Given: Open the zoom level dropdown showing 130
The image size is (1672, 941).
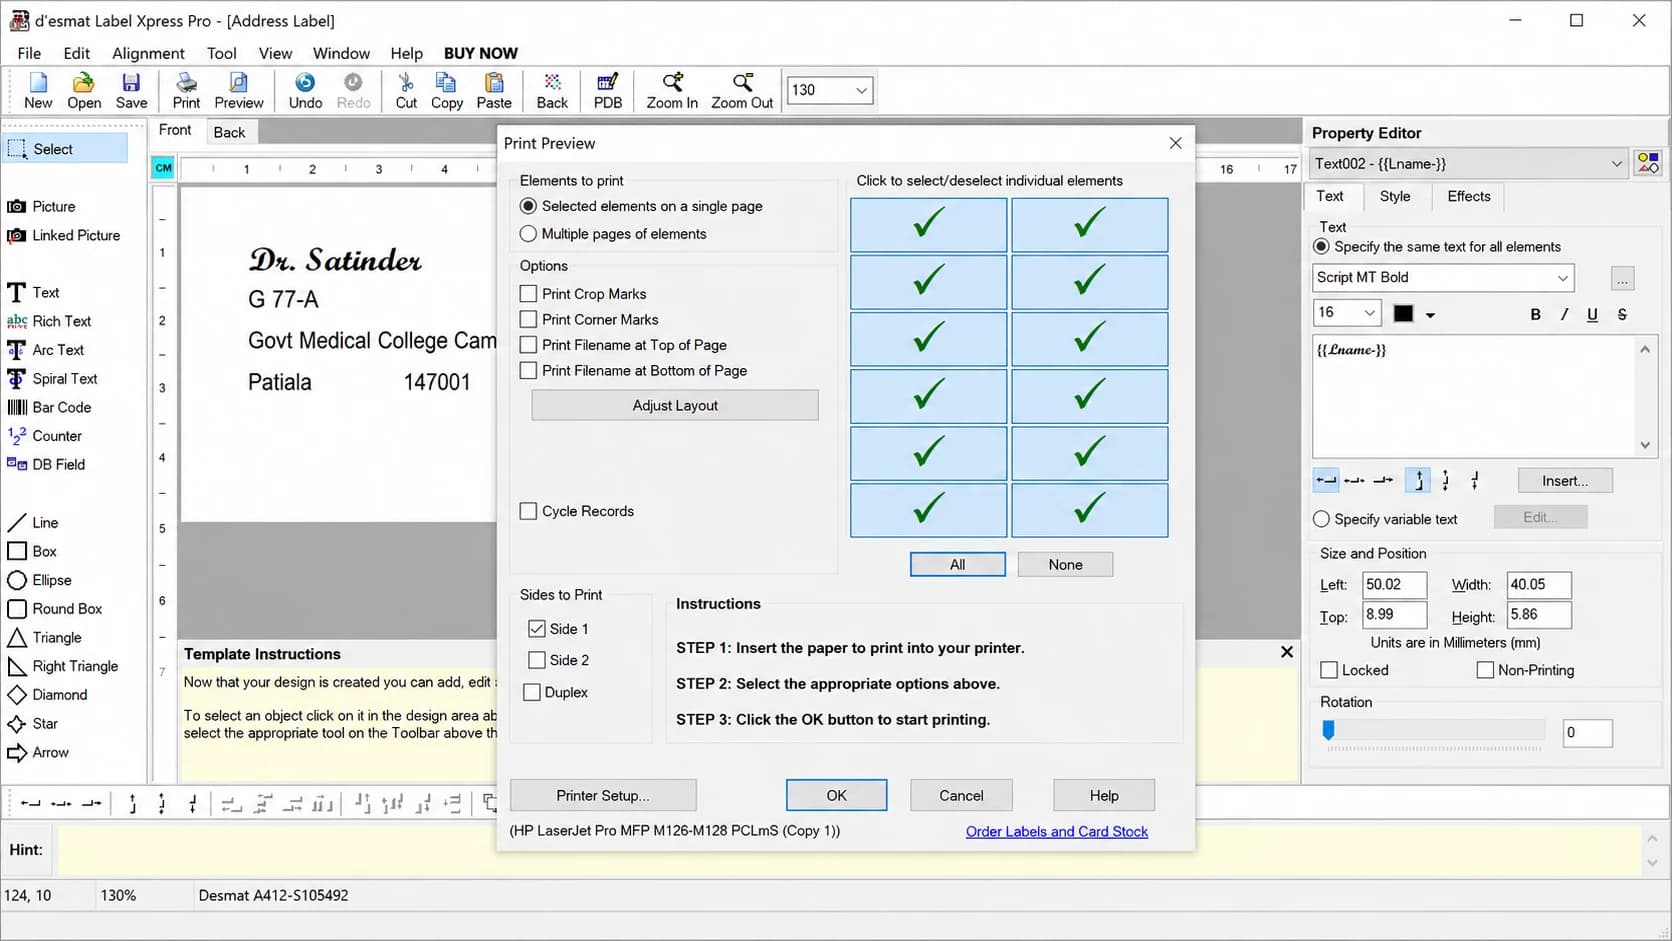Looking at the screenshot, I should 861,90.
